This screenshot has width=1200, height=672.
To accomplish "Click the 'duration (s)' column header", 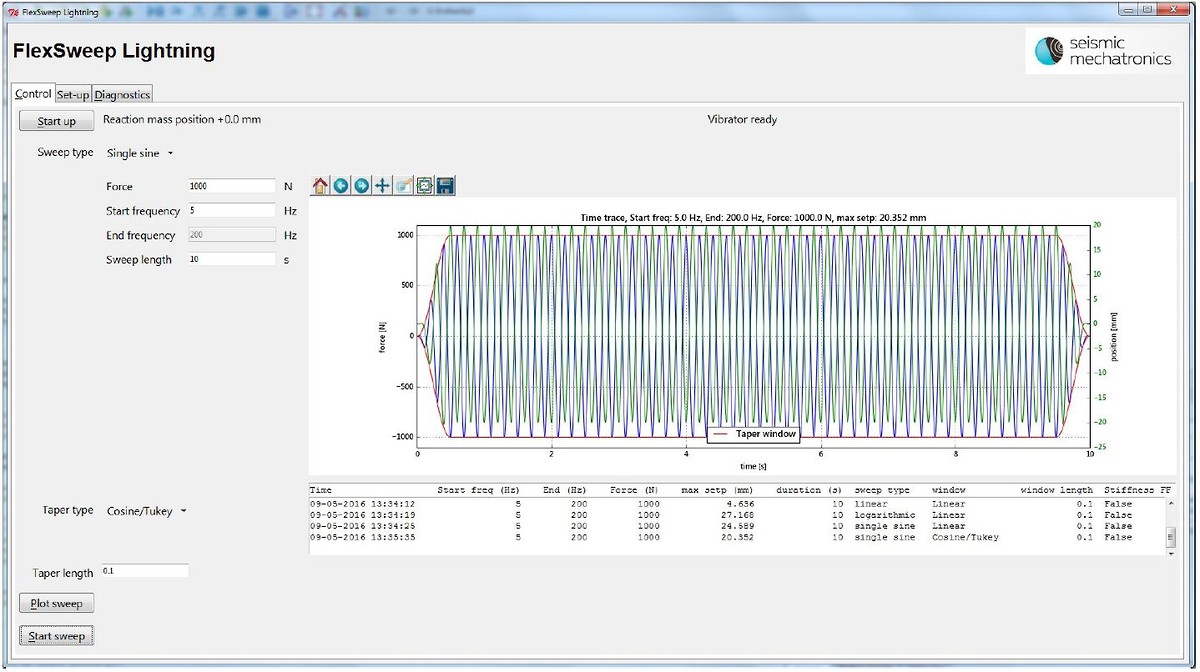I will (x=811, y=491).
